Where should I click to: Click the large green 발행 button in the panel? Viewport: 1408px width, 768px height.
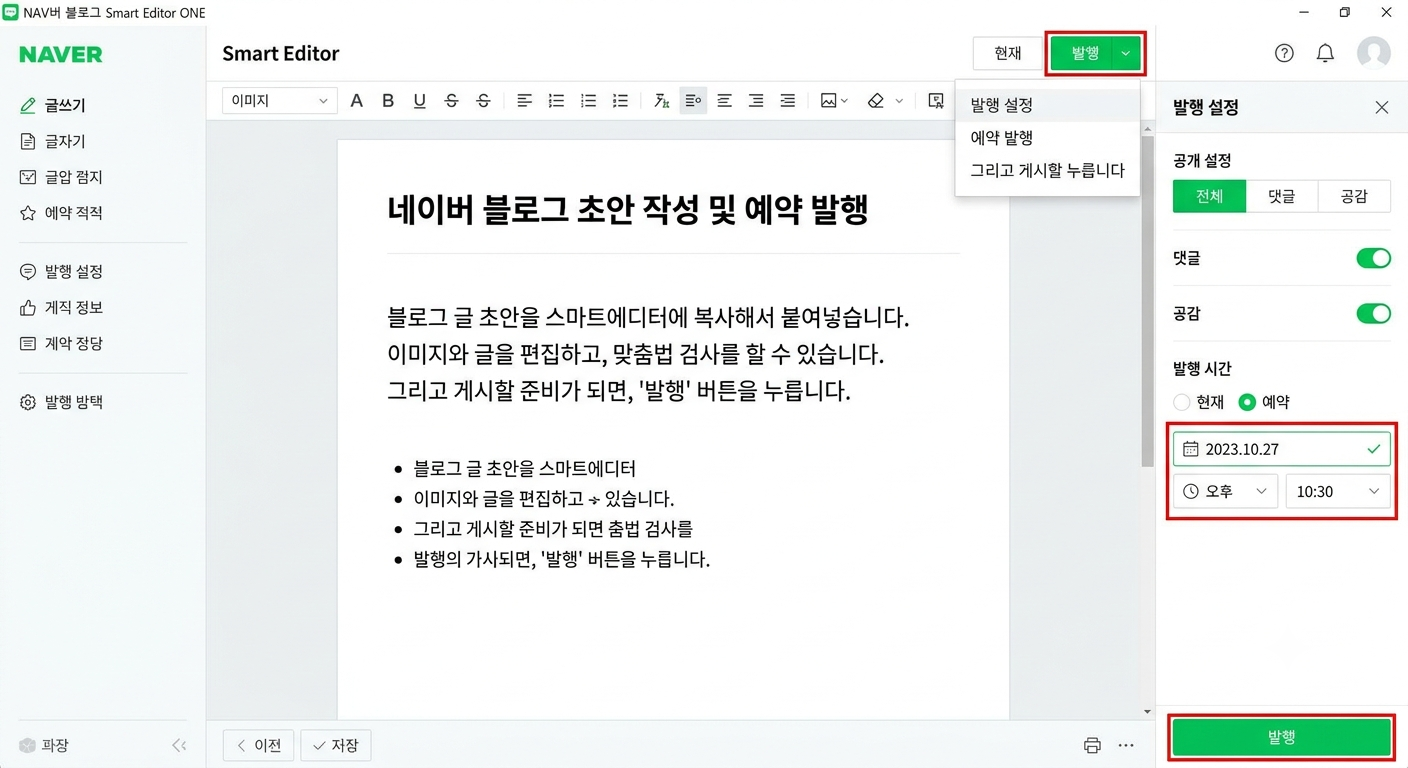[x=1281, y=737]
